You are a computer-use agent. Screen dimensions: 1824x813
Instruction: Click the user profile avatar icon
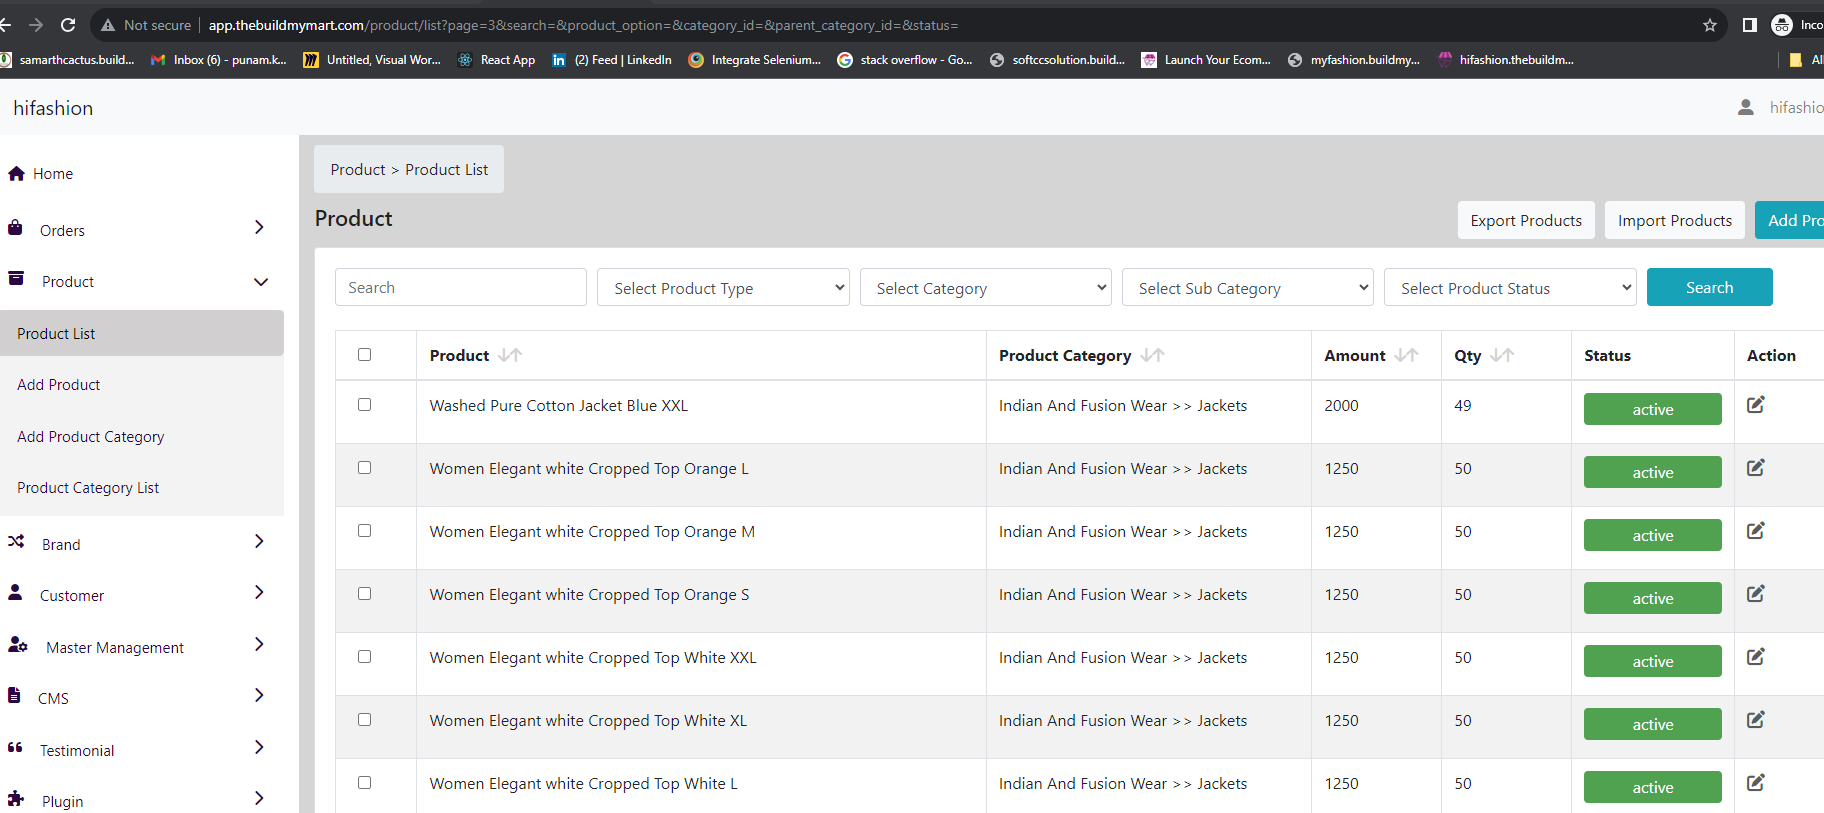click(1746, 107)
